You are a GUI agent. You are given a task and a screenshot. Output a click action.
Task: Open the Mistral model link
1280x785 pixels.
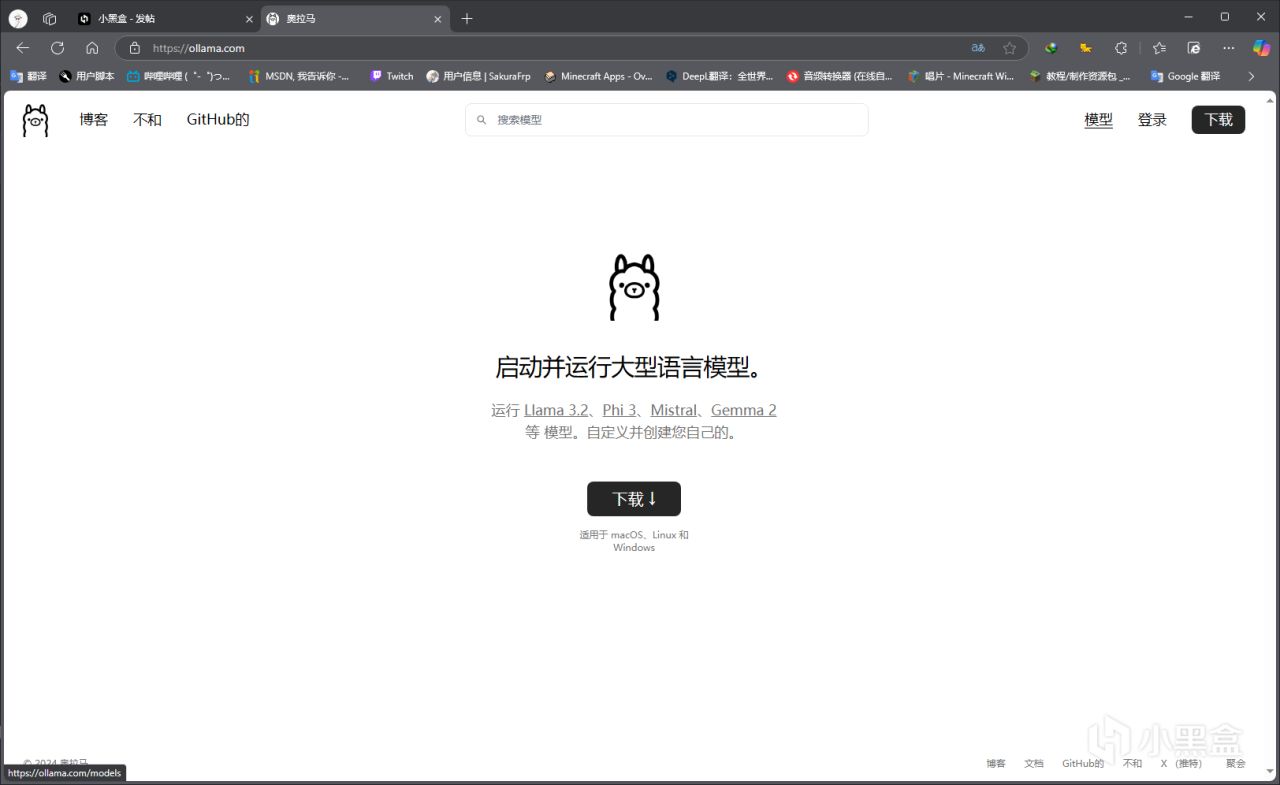coord(674,410)
